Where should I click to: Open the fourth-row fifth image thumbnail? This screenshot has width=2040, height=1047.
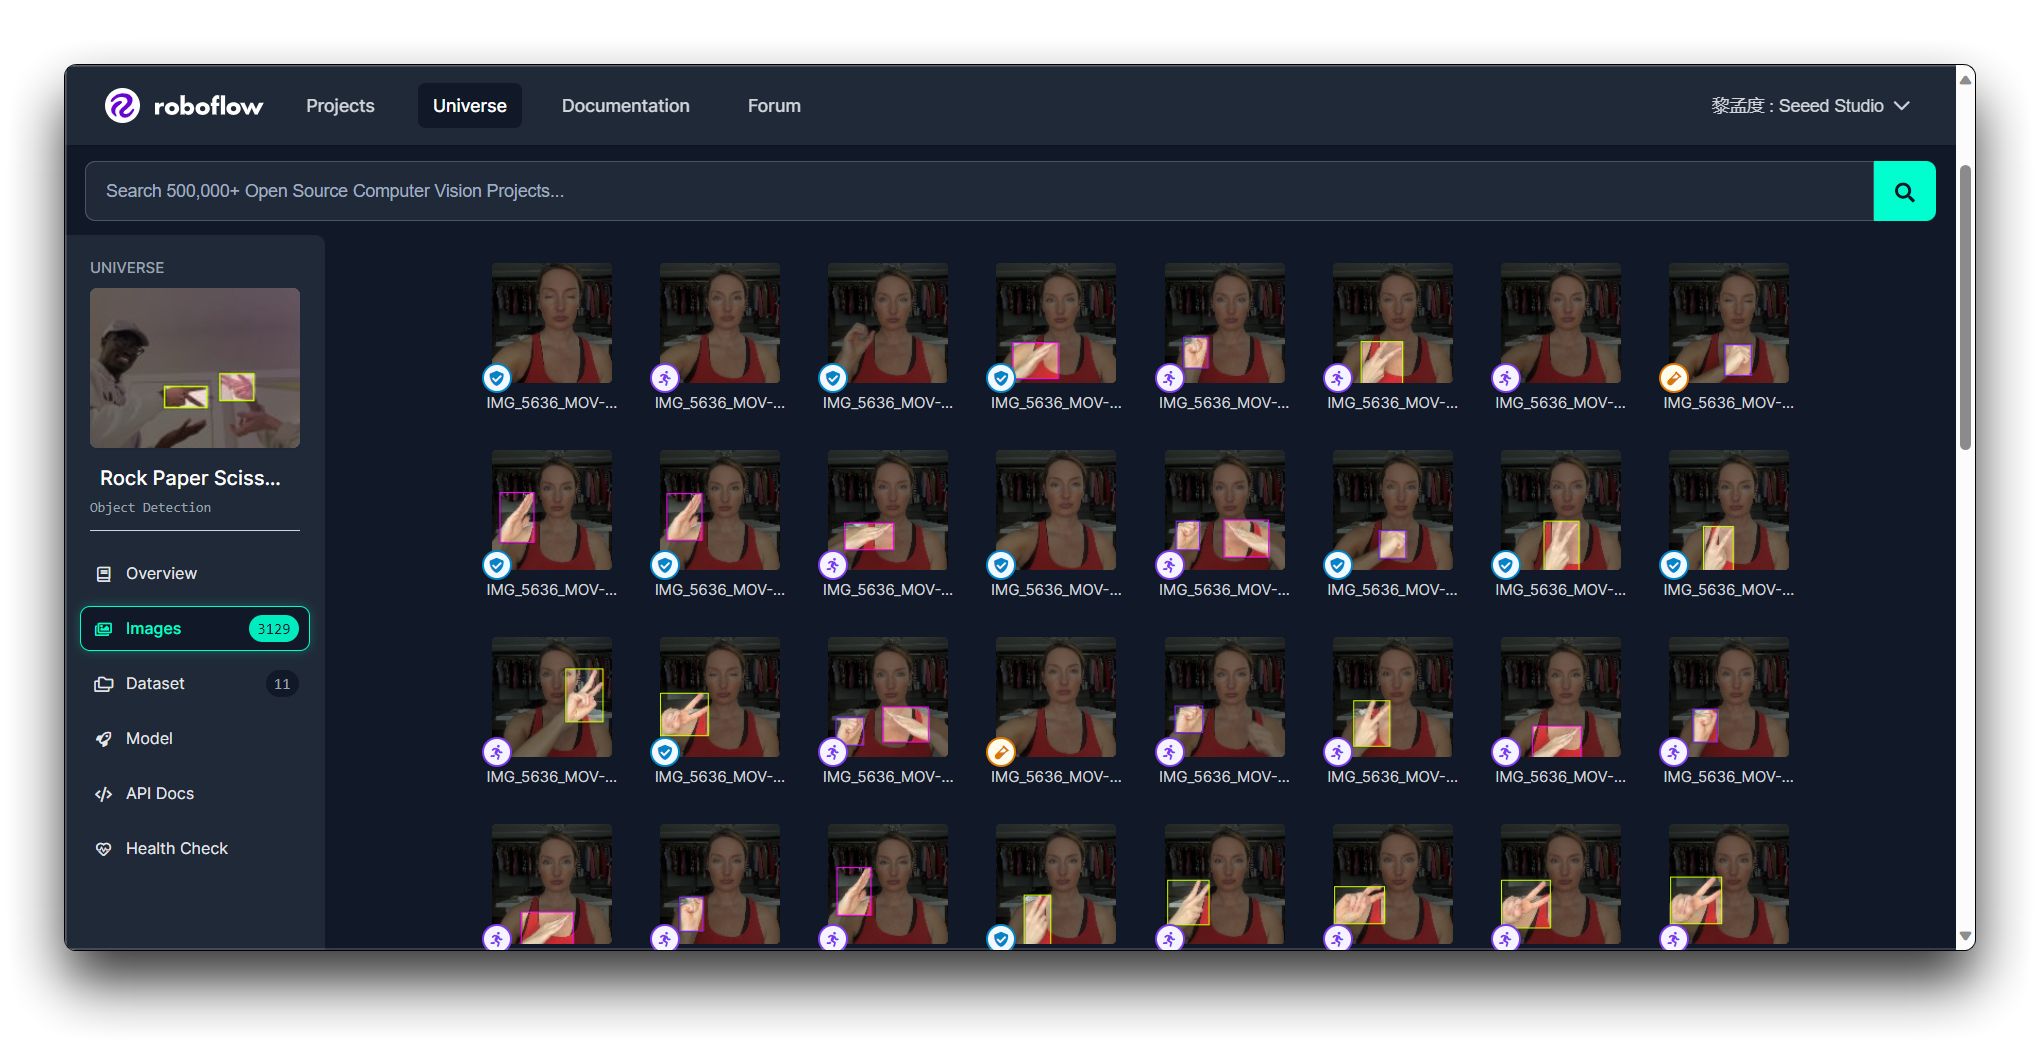pos(1225,884)
